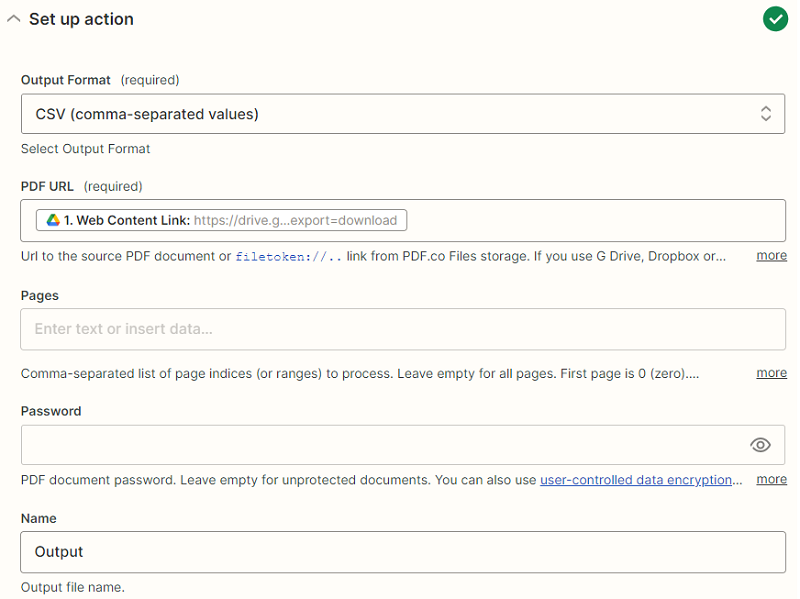Click the Password label text
This screenshot has height=599, width=800.
point(51,411)
